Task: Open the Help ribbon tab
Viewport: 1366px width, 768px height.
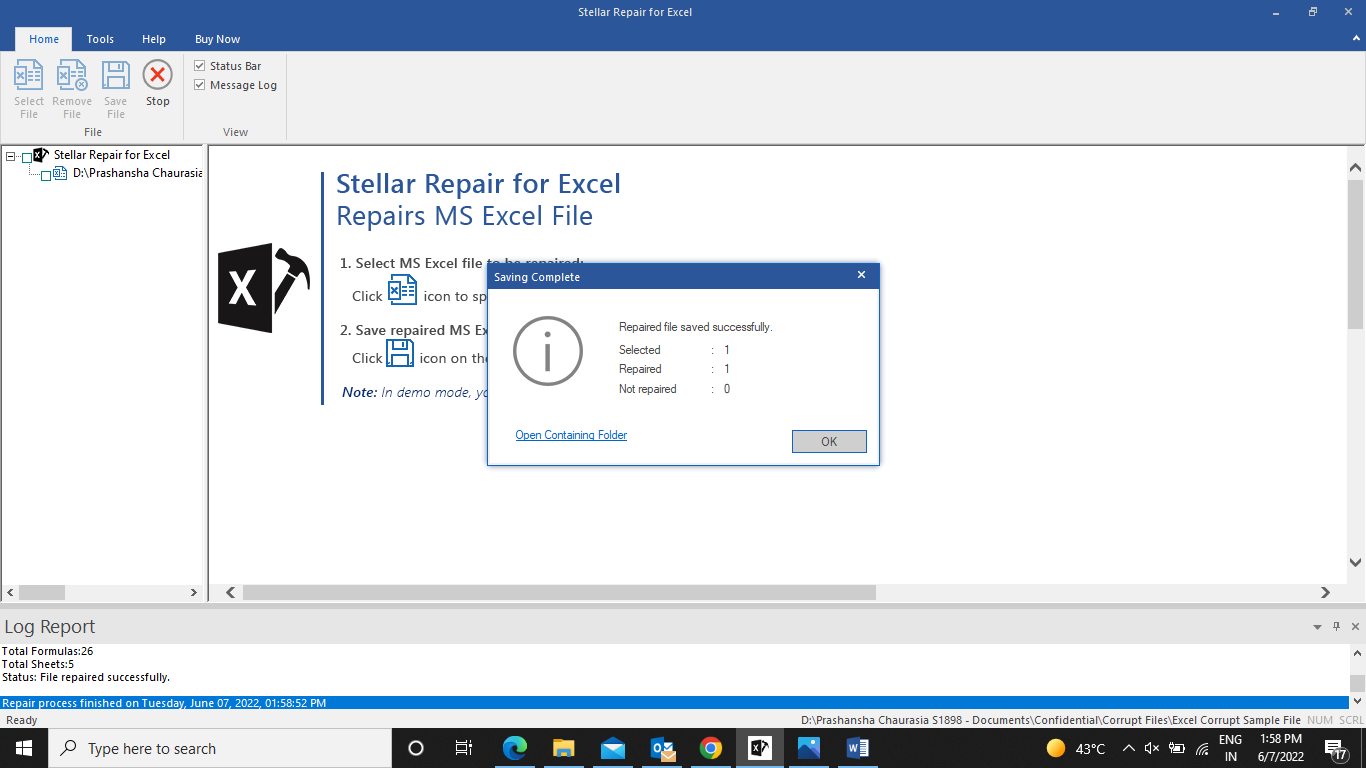Action: [x=154, y=39]
